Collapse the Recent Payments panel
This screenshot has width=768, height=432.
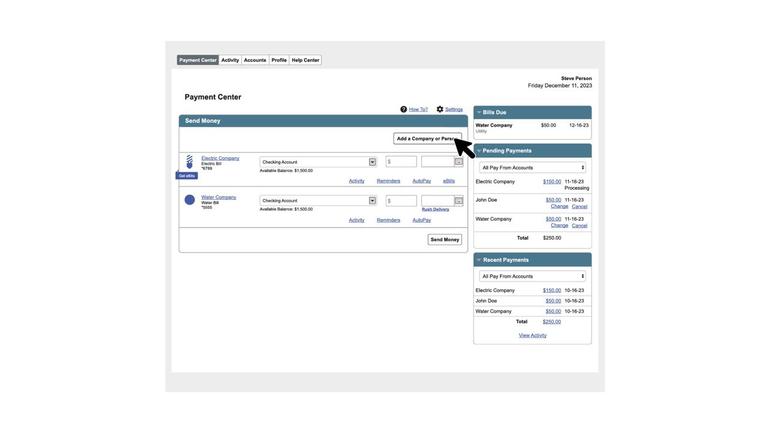(479, 260)
